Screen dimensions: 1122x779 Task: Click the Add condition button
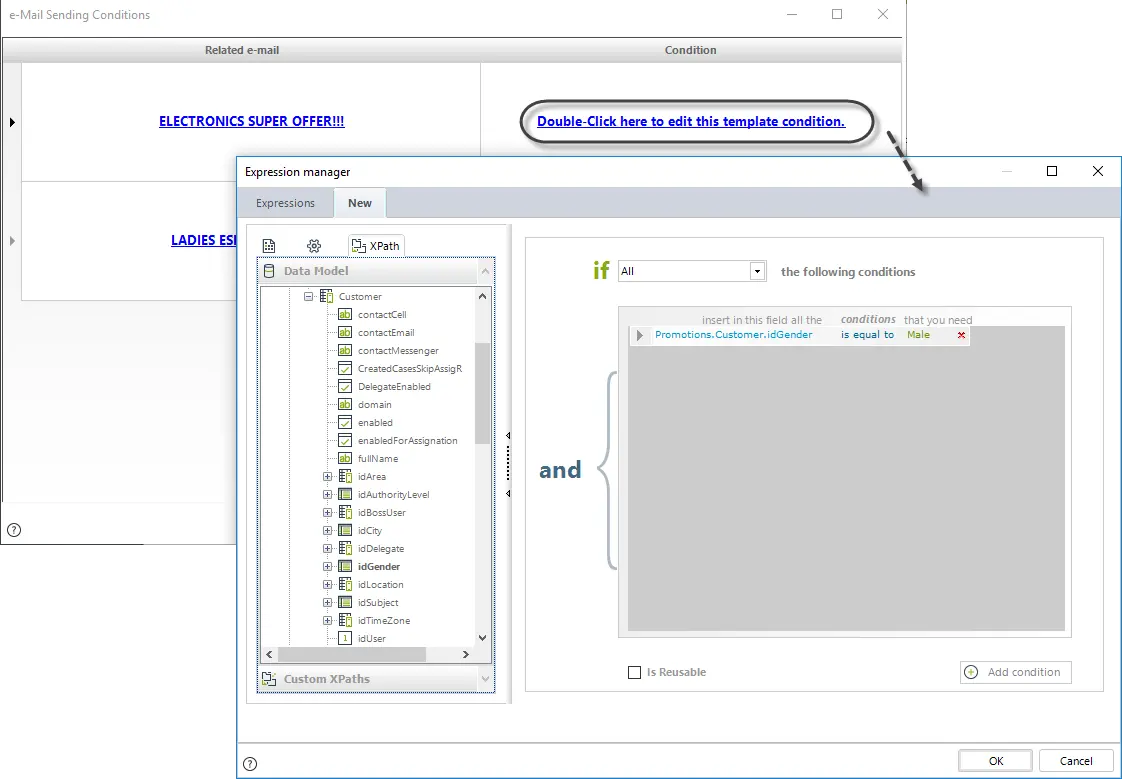[x=1015, y=672]
